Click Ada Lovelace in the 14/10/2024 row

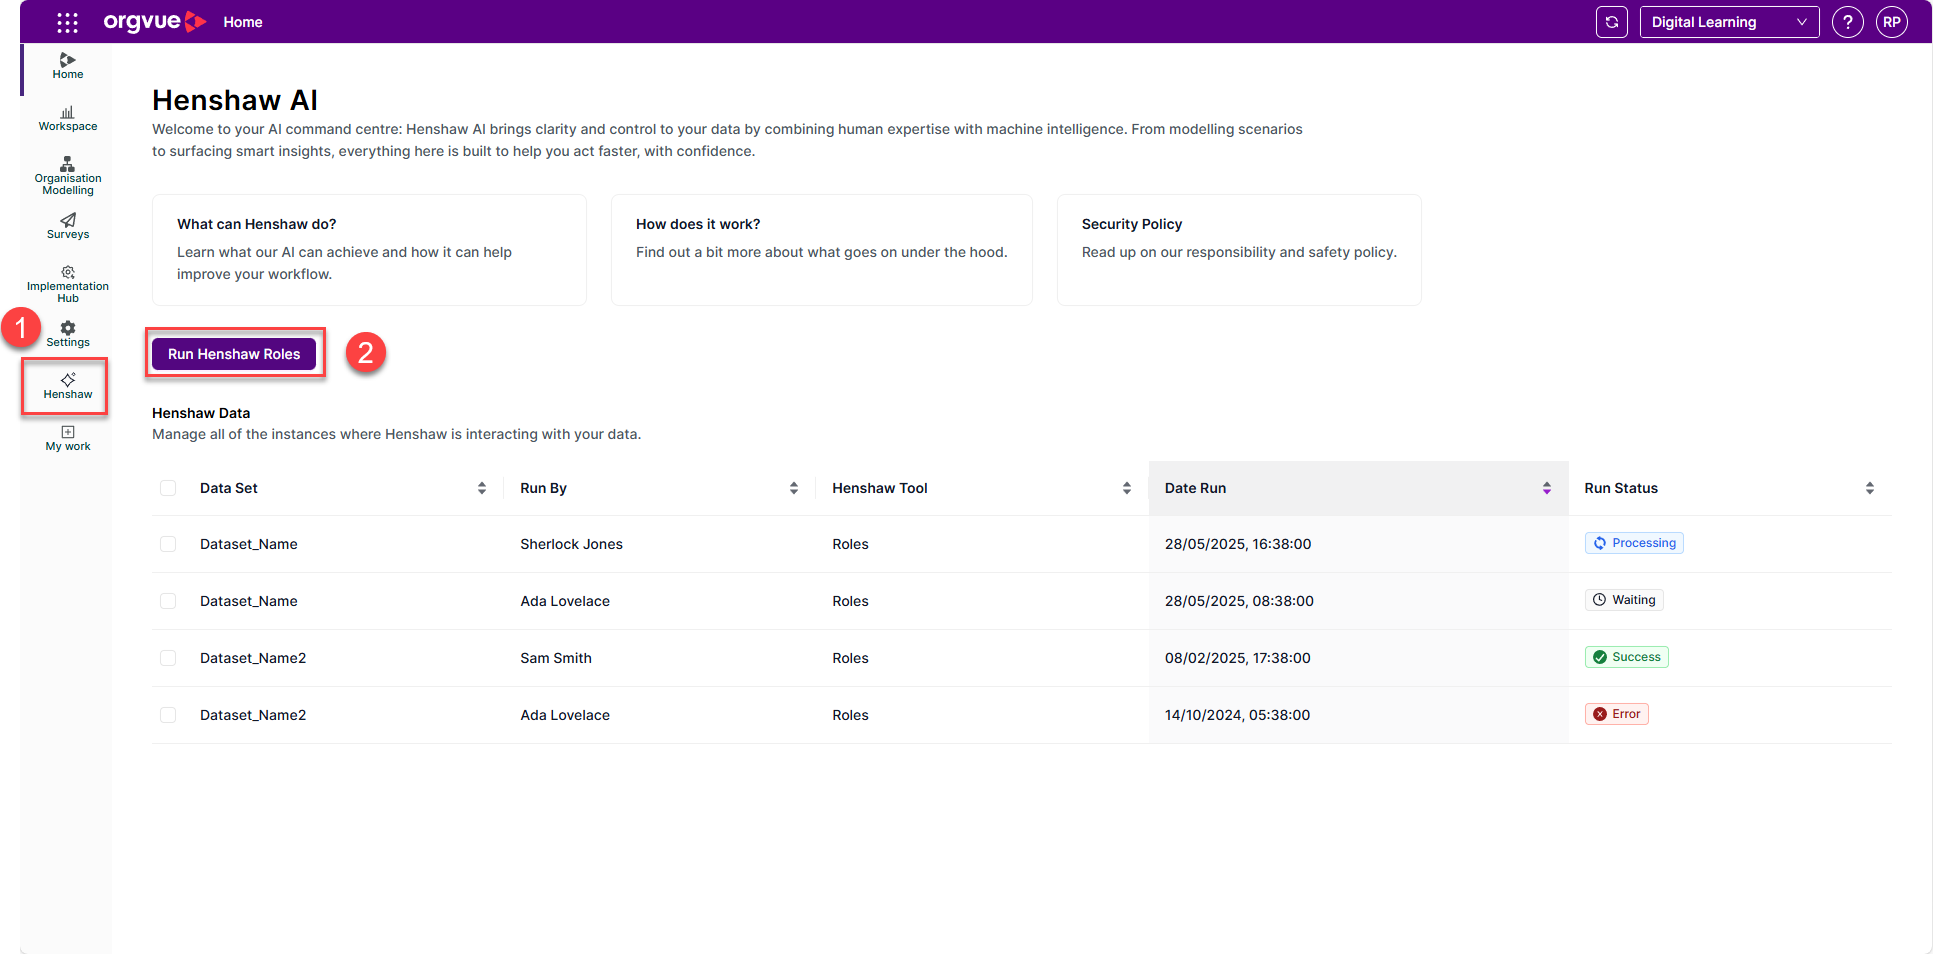coord(565,715)
